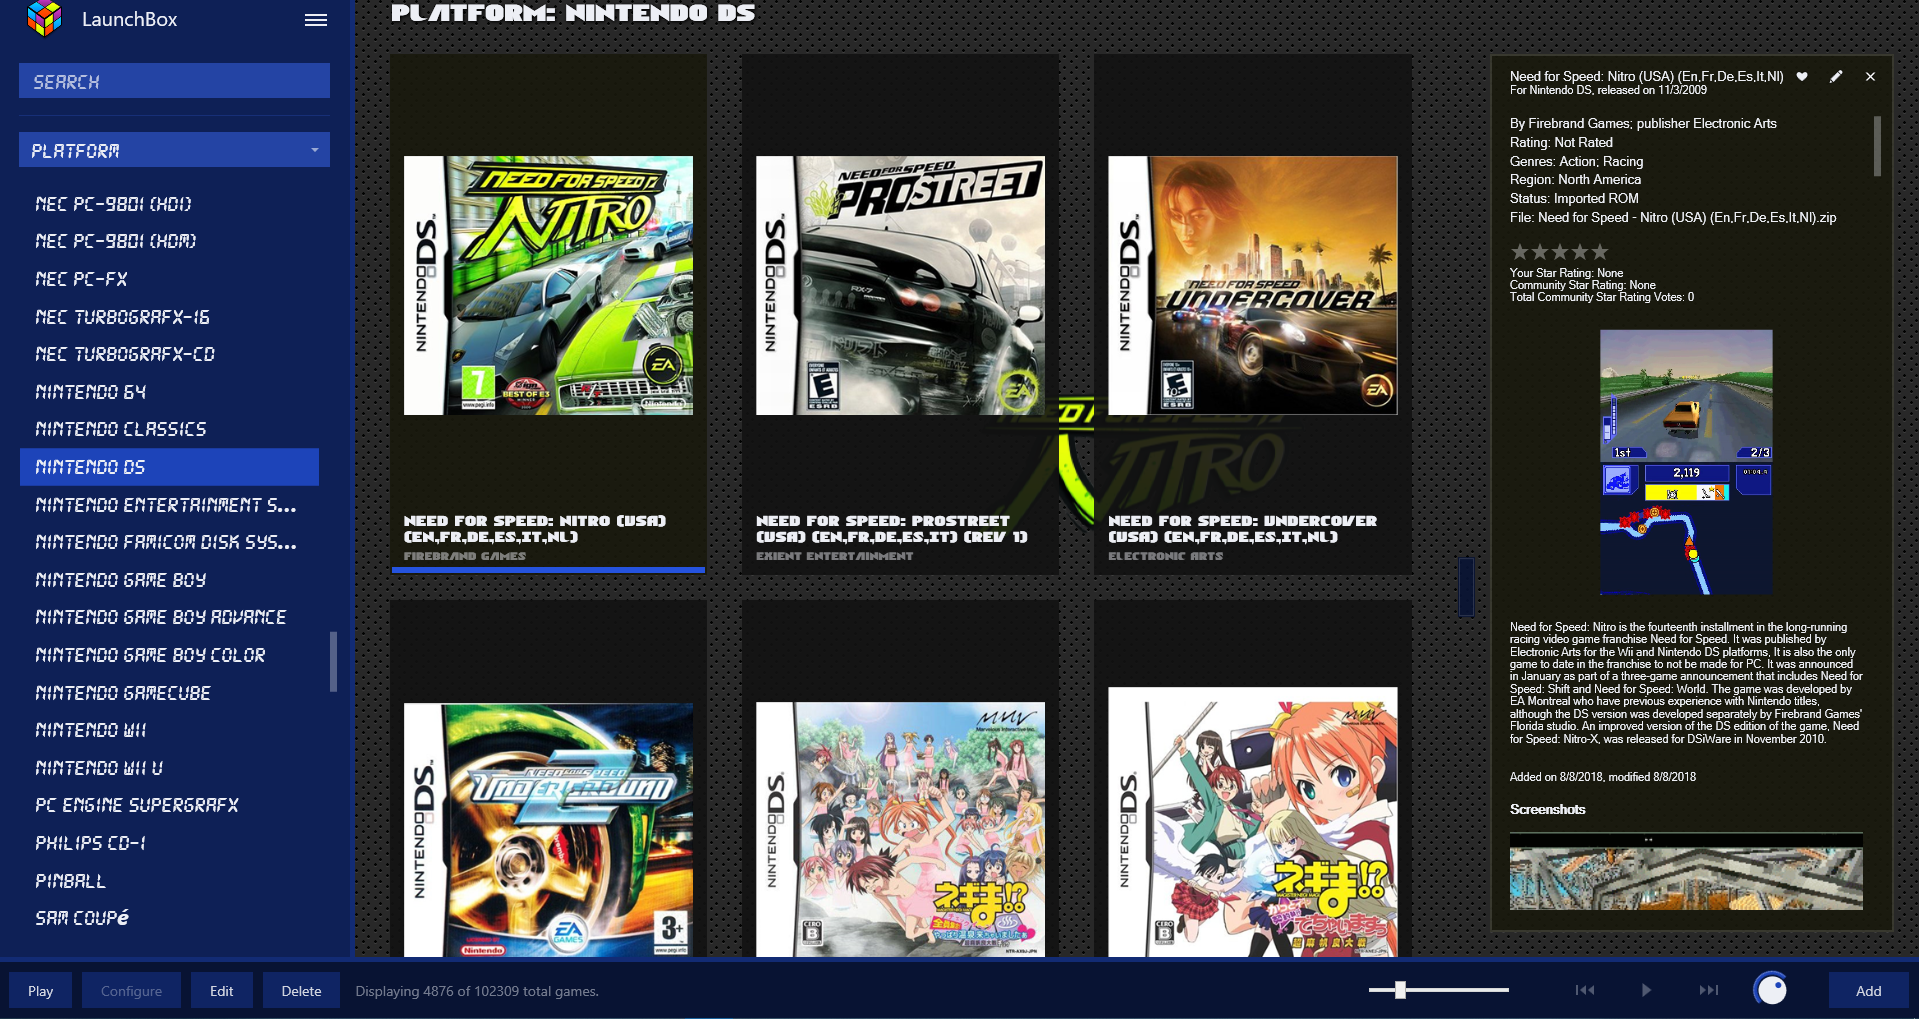
Task: Select Need for Speed Undercover box art
Action: [x=1252, y=285]
